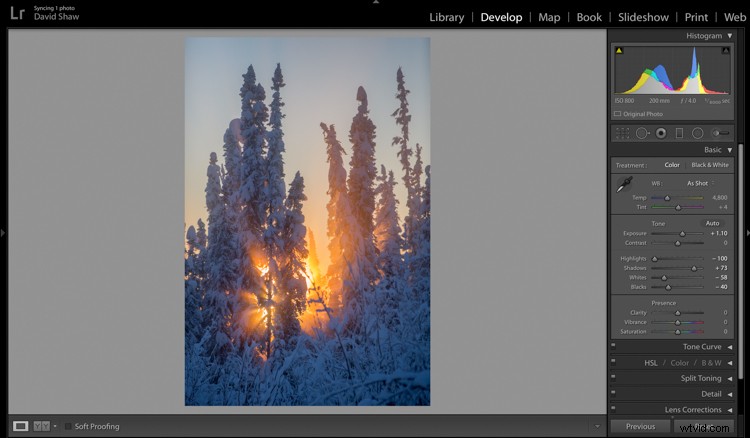Collapse the Basic panel

pyautogui.click(x=729, y=150)
